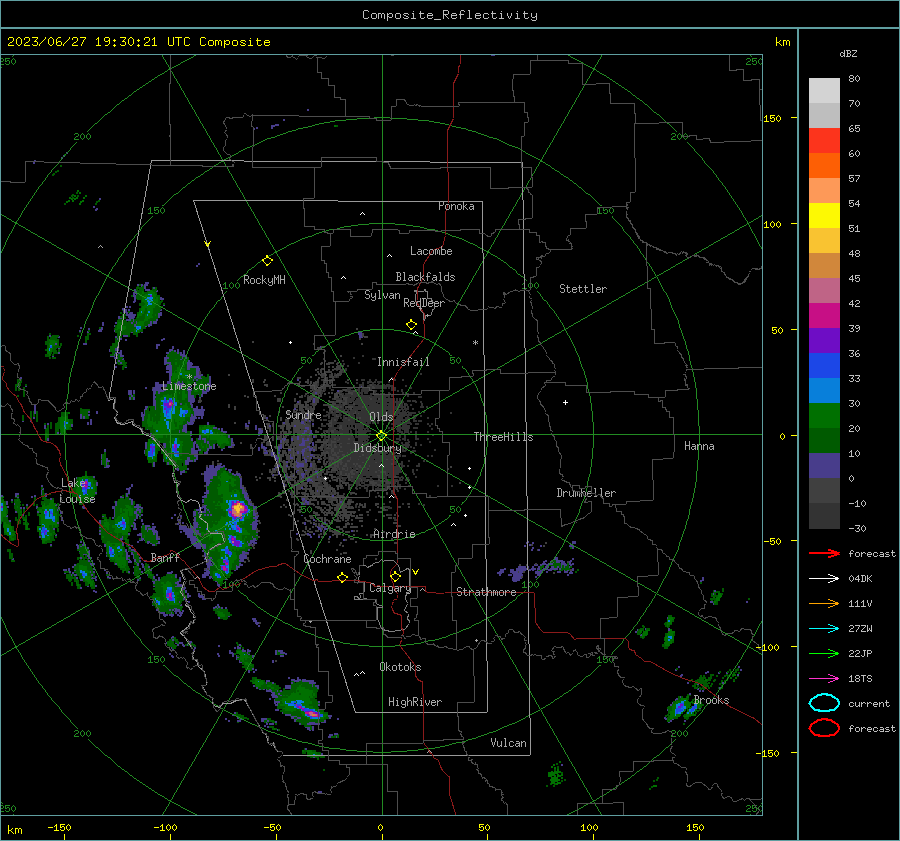Click the storm cell beside Brooks

click(682, 708)
